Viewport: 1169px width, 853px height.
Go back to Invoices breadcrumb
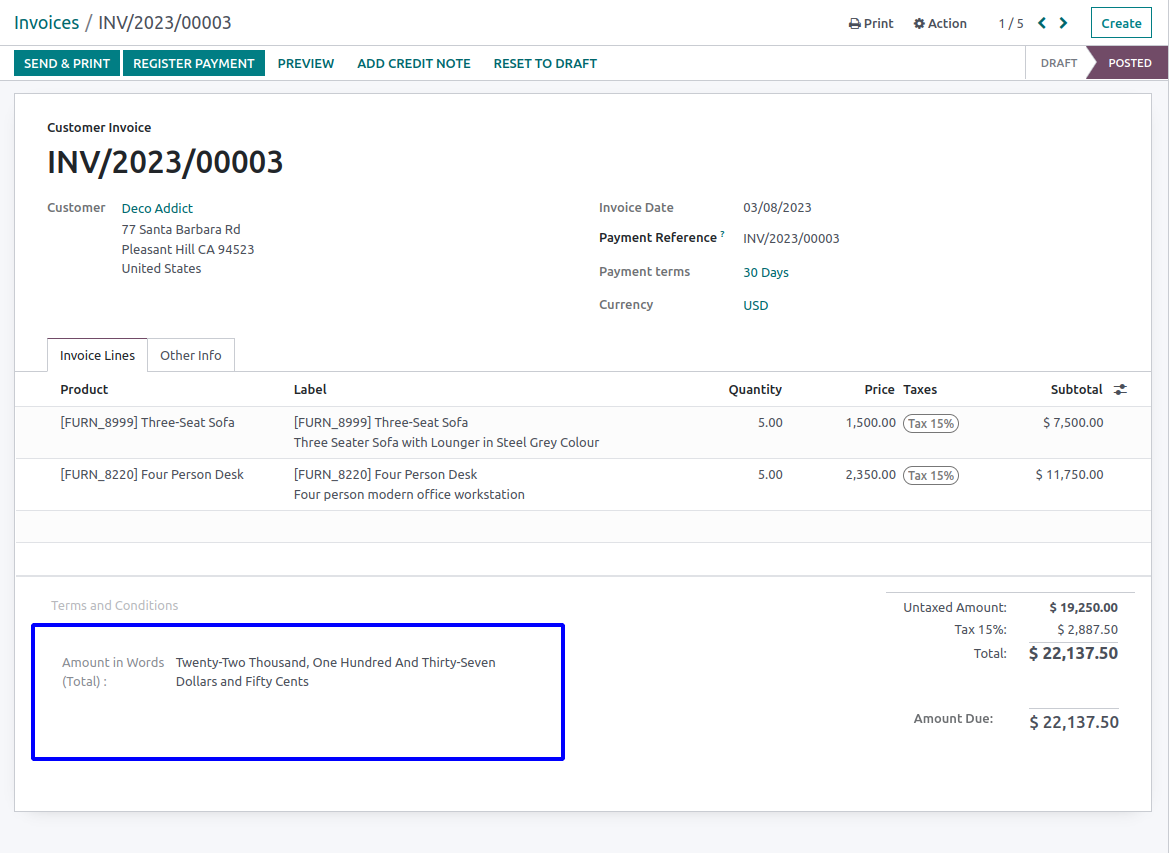pos(46,23)
